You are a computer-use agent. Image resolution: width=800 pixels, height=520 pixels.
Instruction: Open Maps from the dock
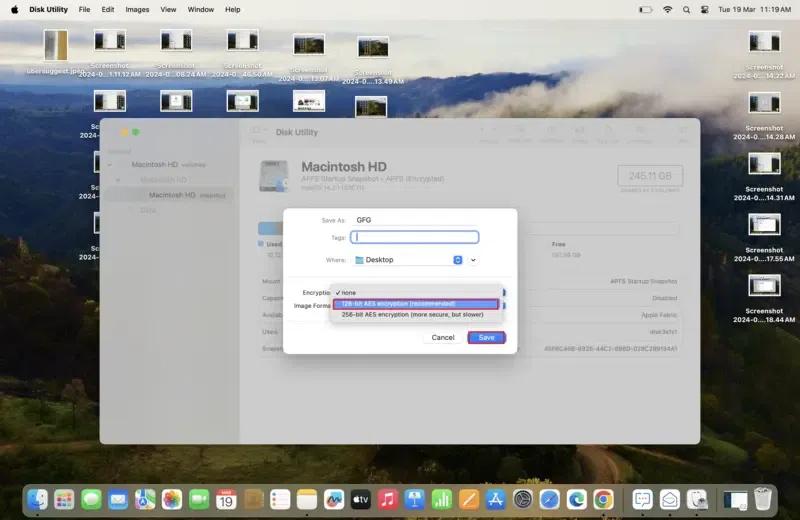coord(145,500)
